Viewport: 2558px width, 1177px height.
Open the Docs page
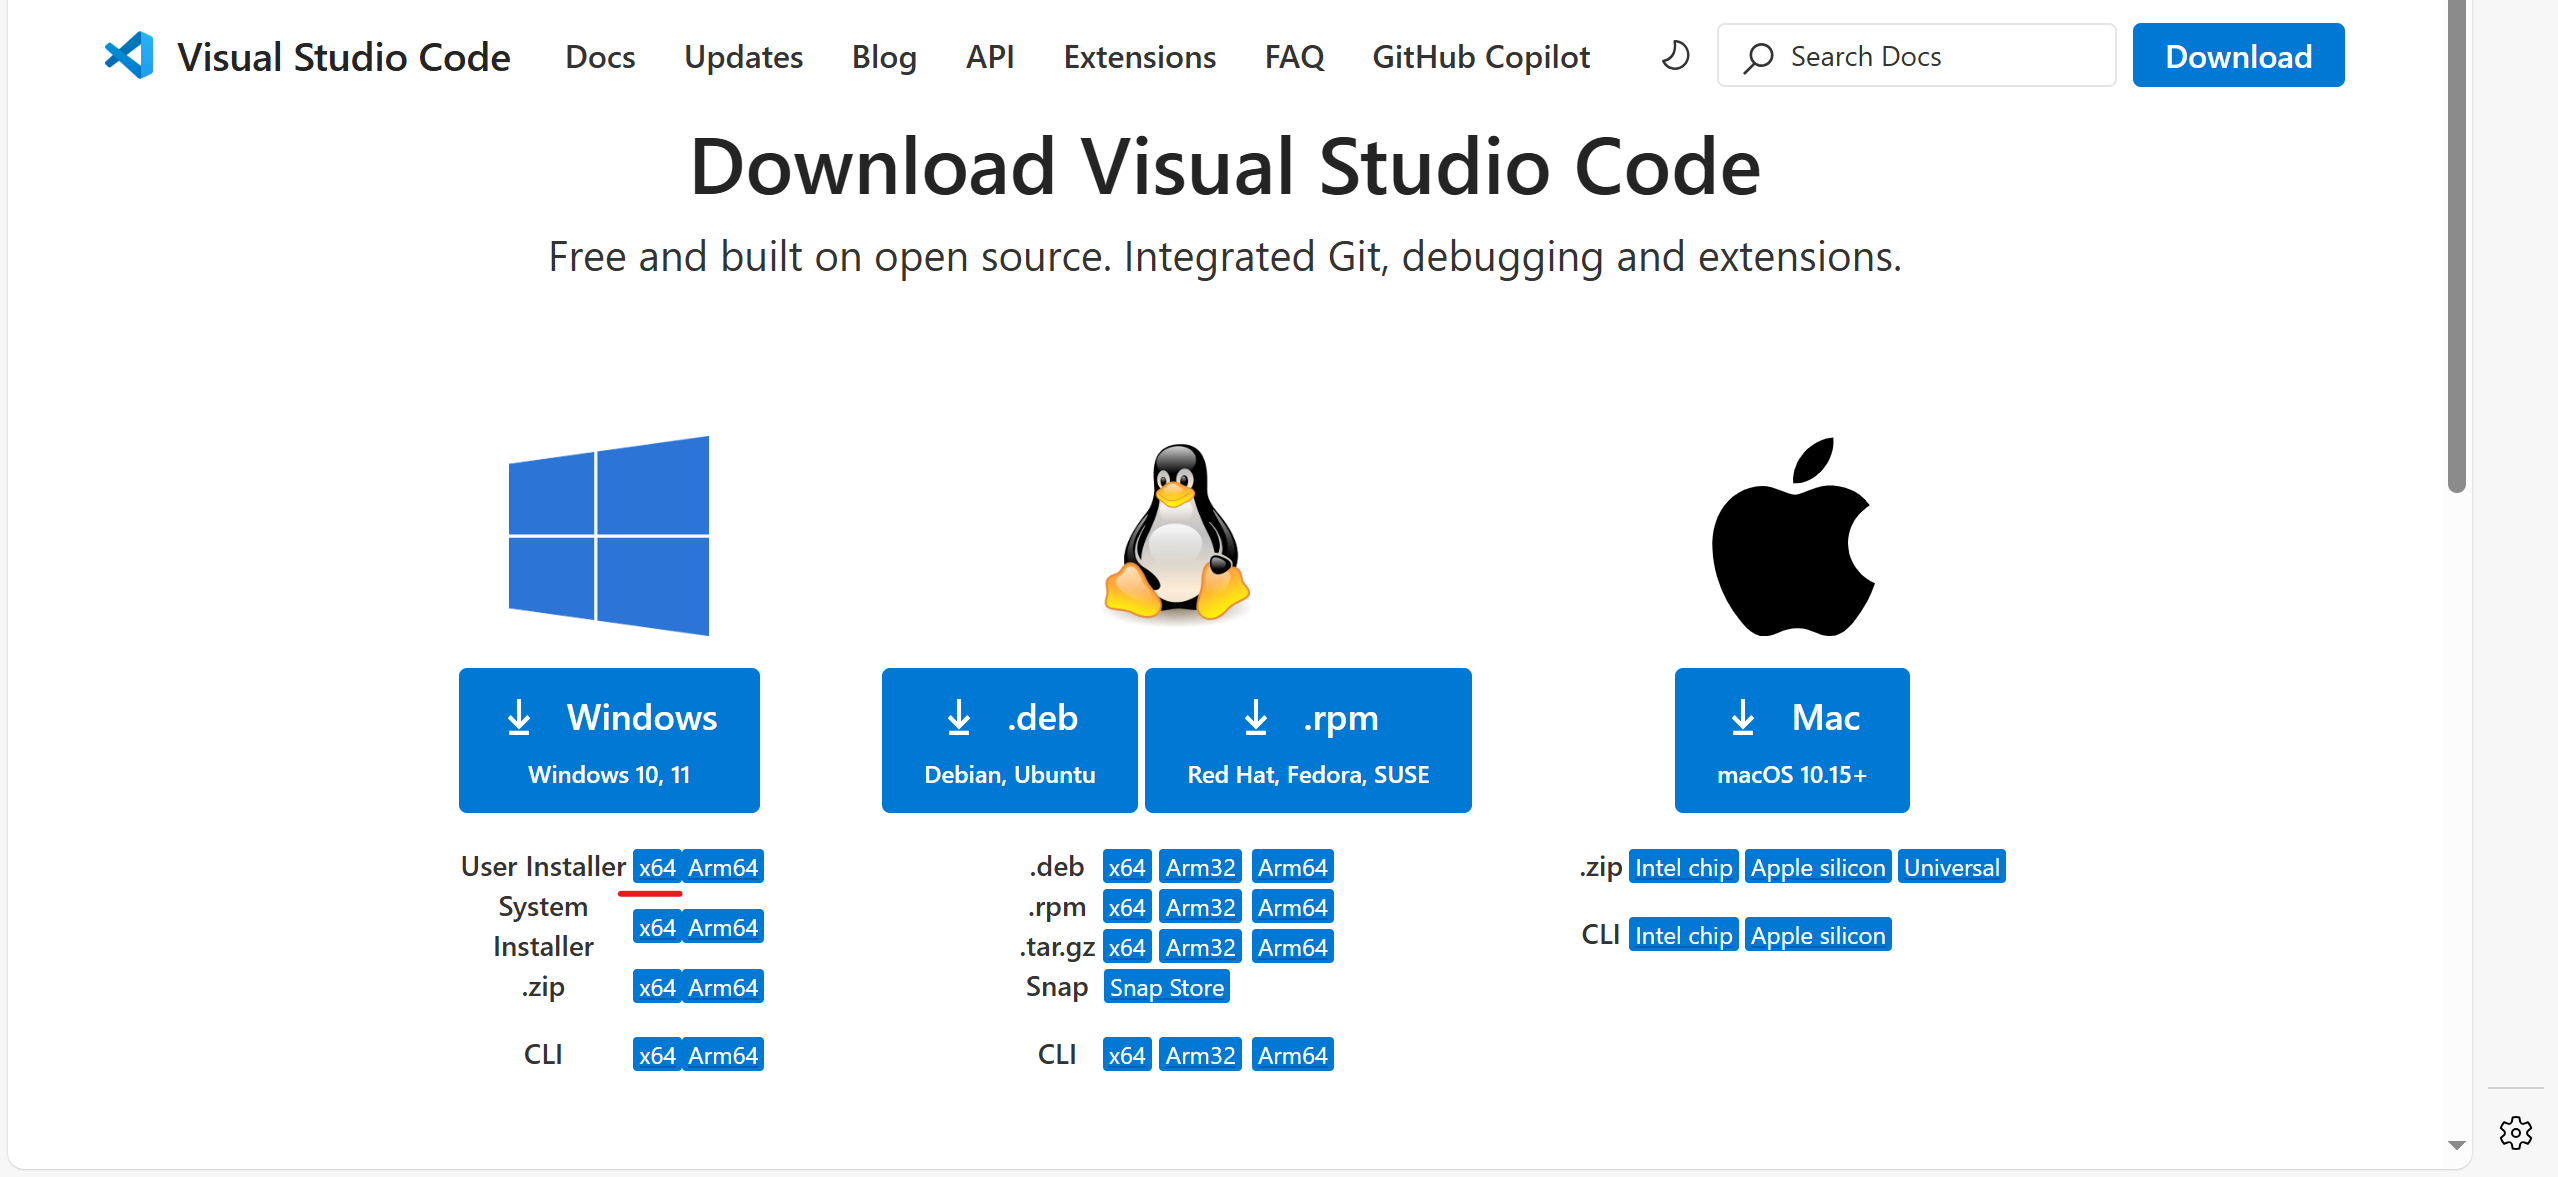600,57
